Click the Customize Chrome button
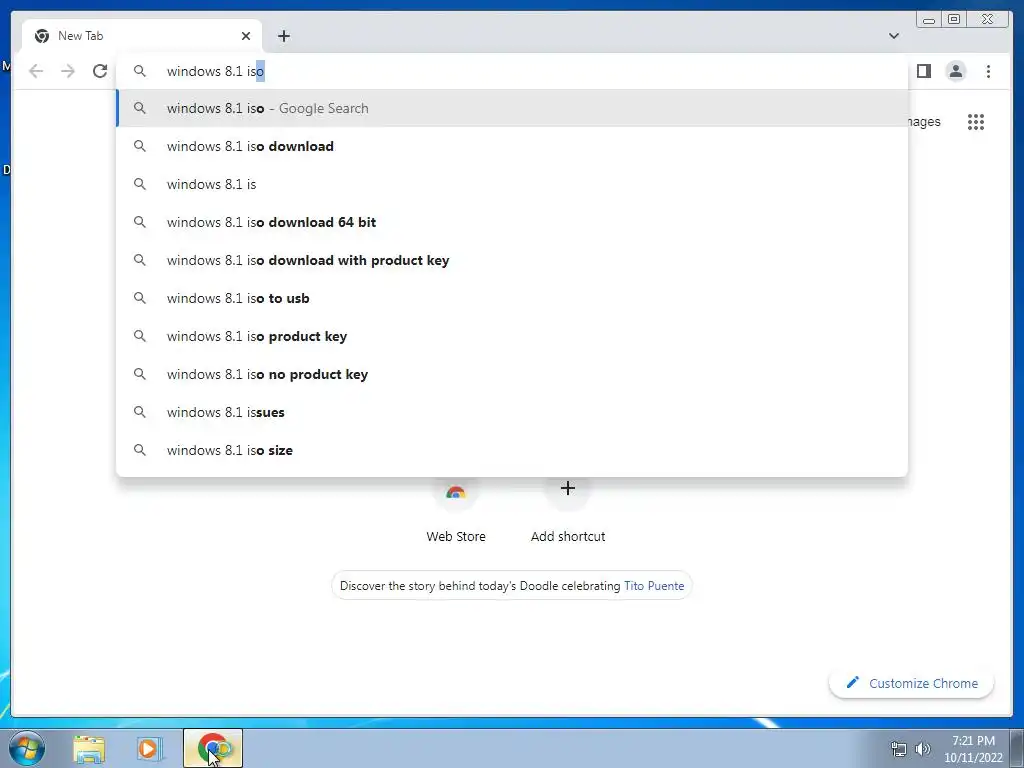This screenshot has width=1024, height=768. pyautogui.click(x=912, y=683)
